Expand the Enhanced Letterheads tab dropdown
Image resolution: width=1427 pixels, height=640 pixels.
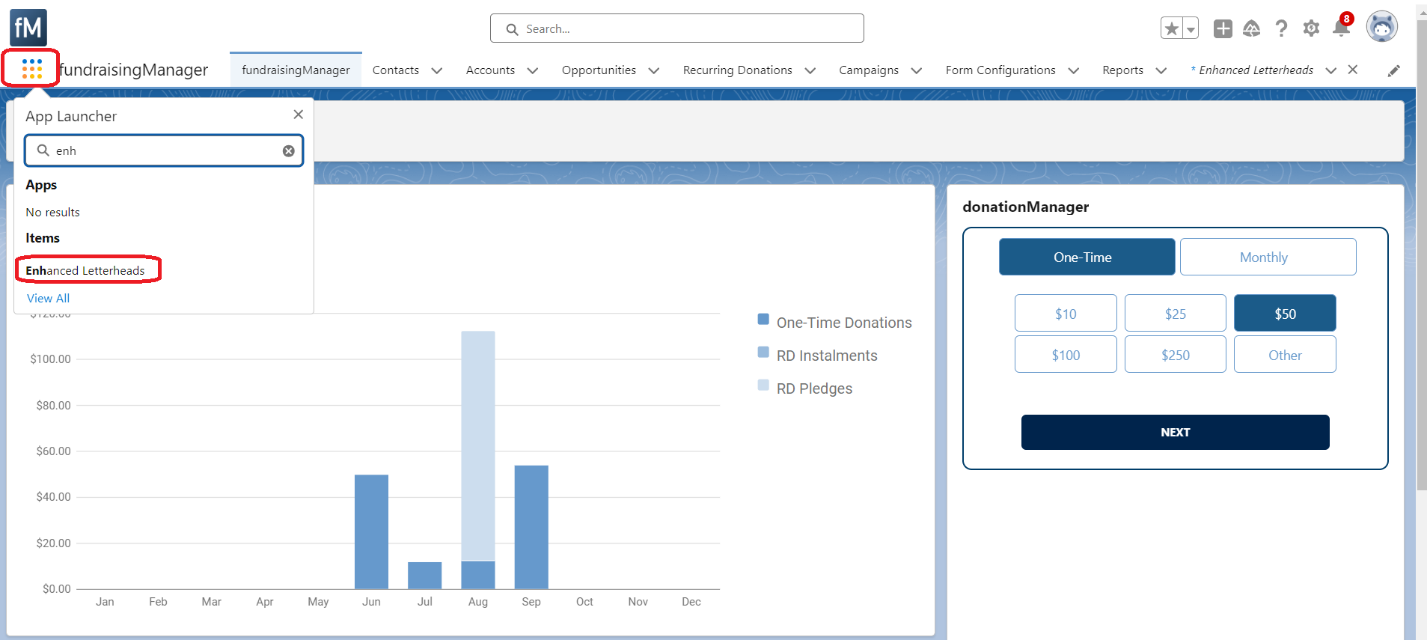point(1331,70)
